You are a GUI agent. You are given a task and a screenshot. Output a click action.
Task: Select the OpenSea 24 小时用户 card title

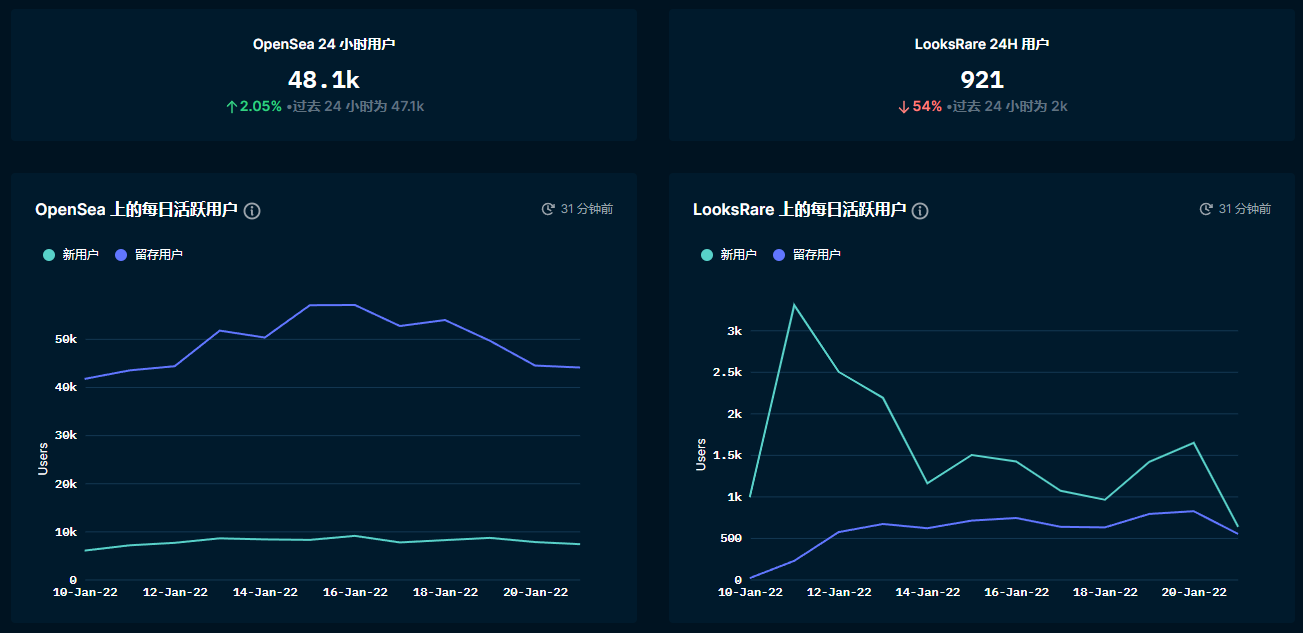coord(324,44)
